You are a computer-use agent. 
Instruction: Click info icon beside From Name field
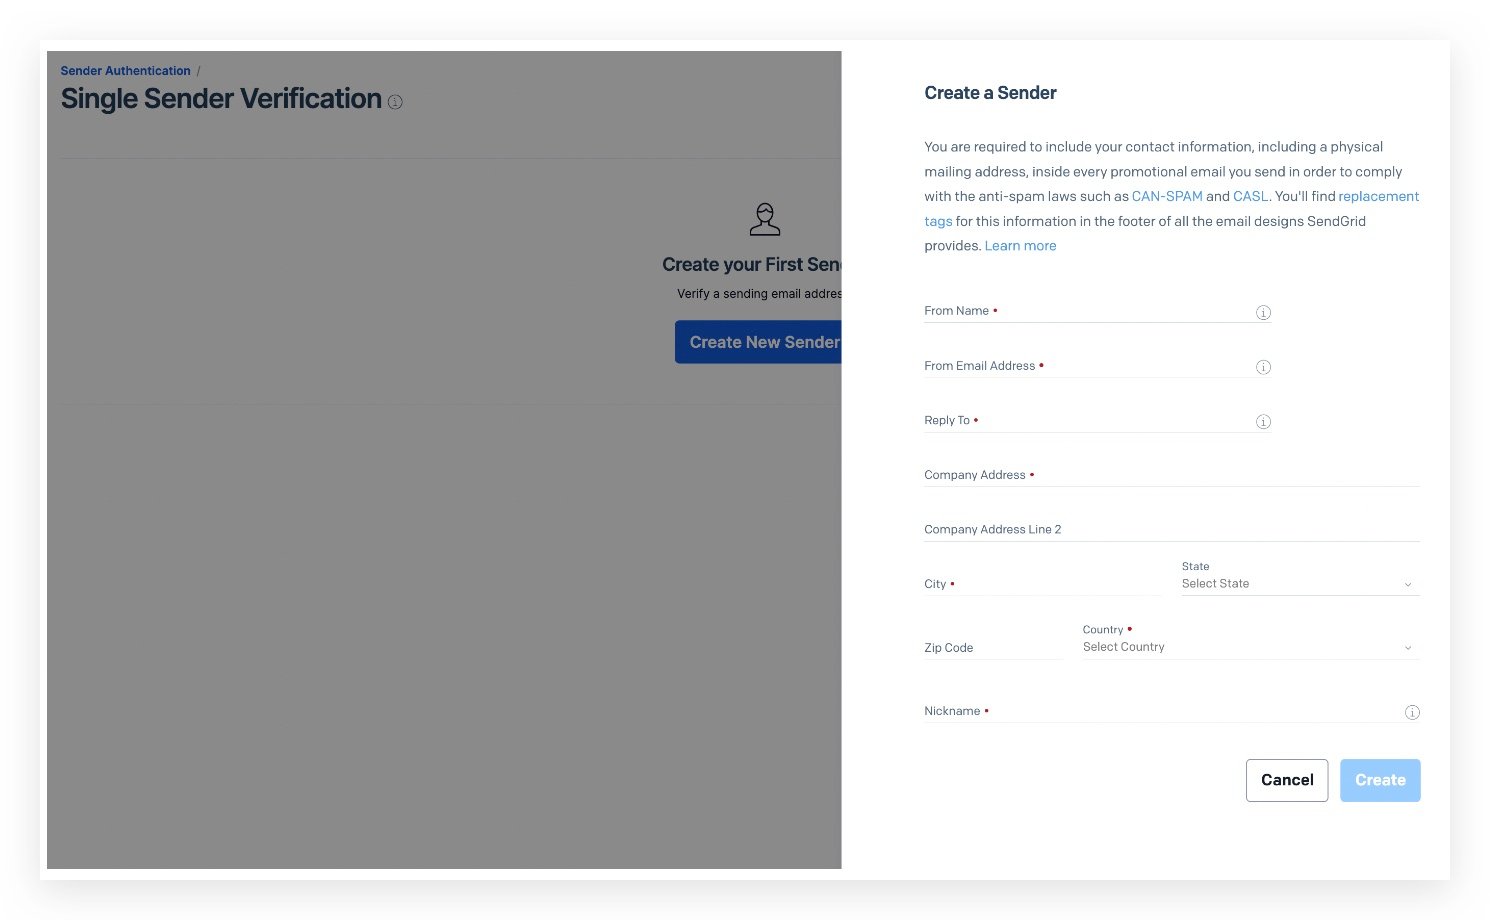click(x=1263, y=313)
